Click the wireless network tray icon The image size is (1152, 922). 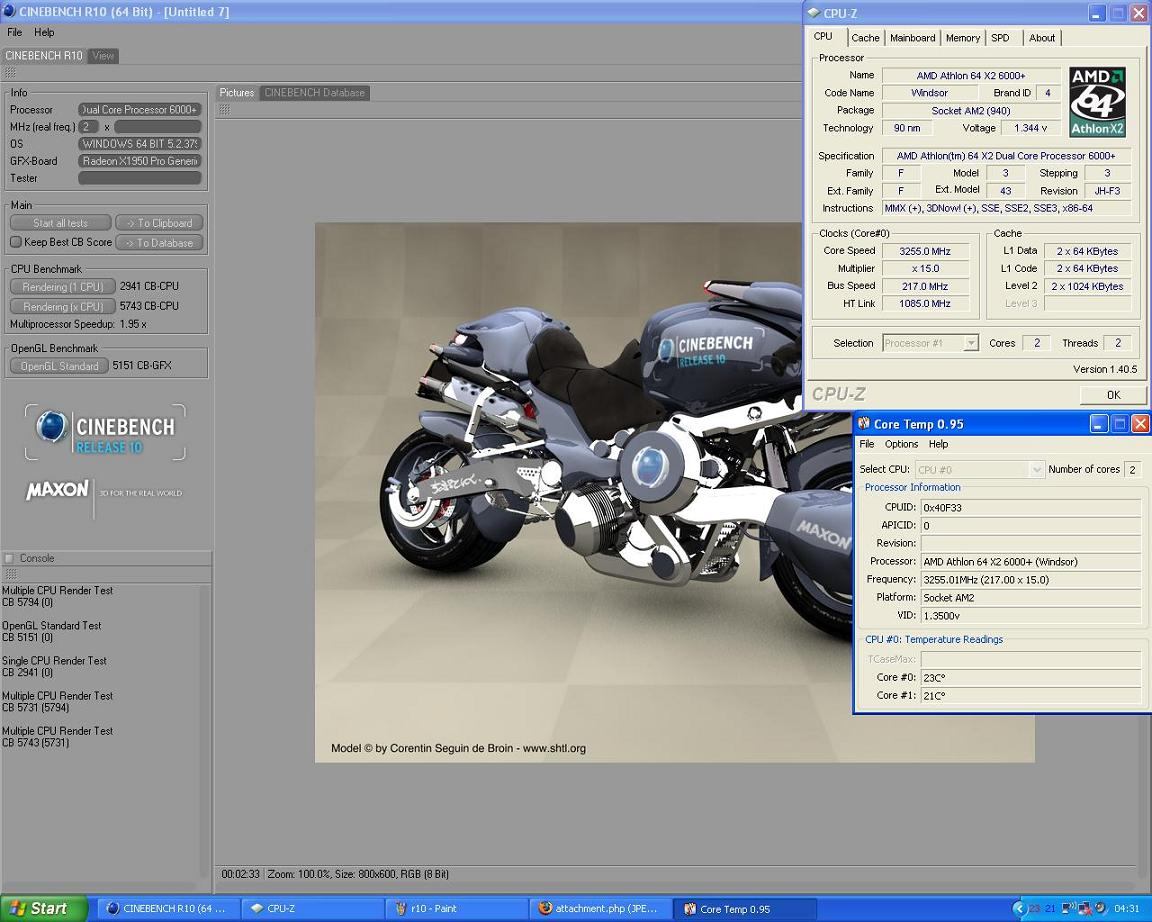pos(1069,908)
